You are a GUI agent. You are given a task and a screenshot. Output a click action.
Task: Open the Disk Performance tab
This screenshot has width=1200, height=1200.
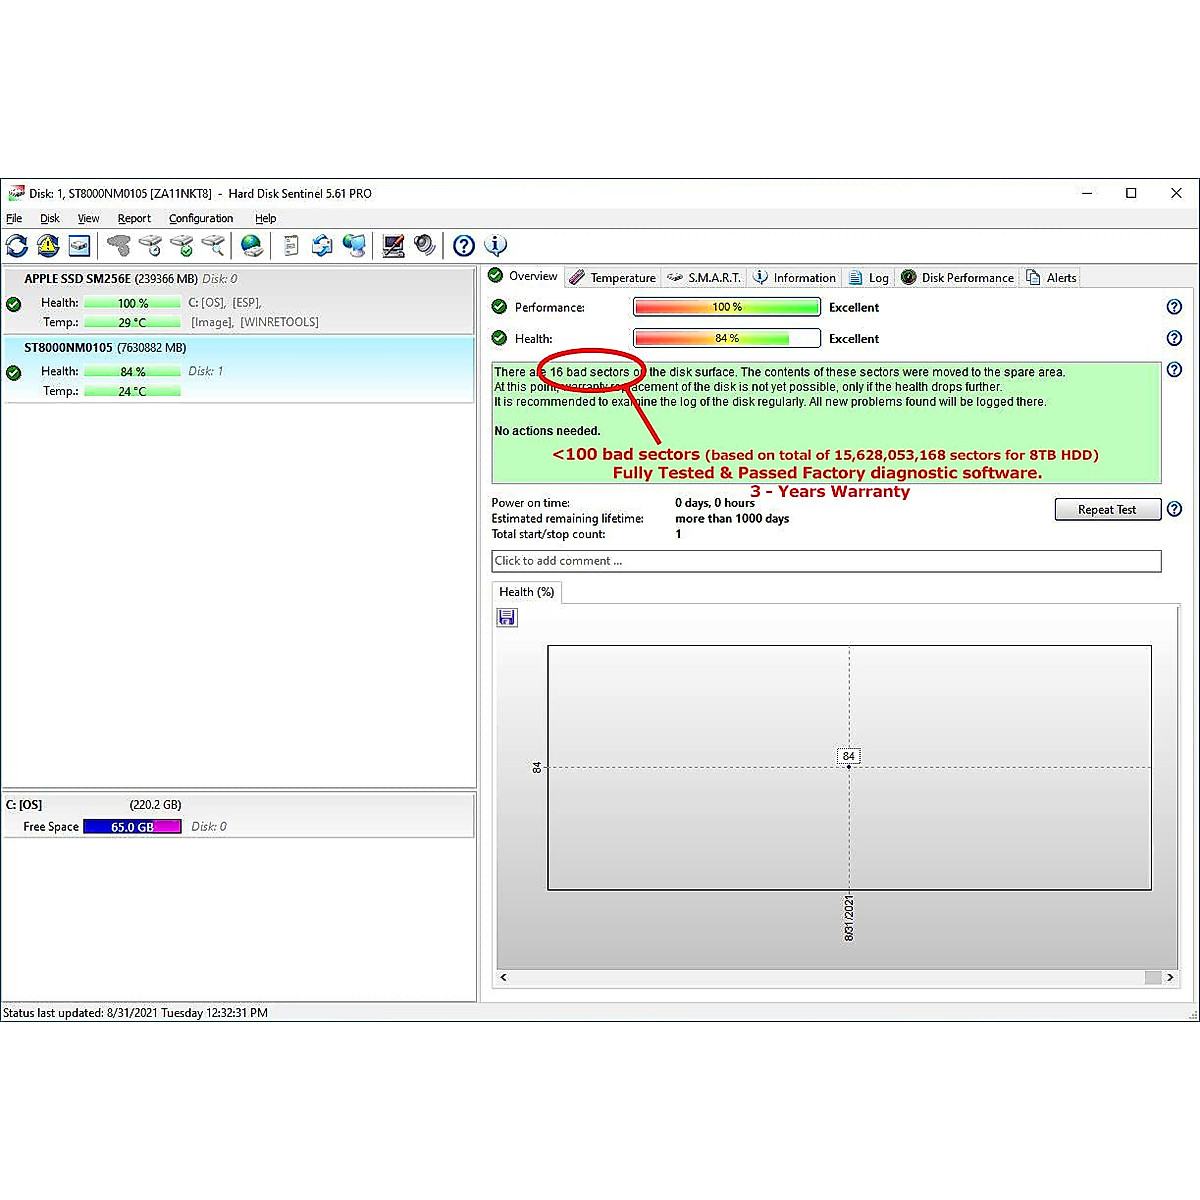(x=957, y=278)
